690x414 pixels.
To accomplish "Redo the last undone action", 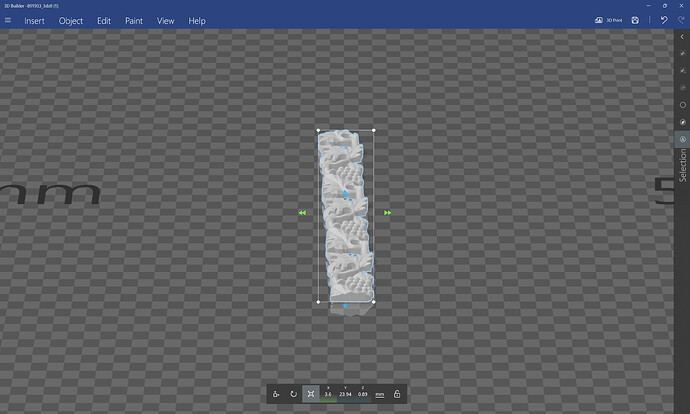I will tap(680, 20).
